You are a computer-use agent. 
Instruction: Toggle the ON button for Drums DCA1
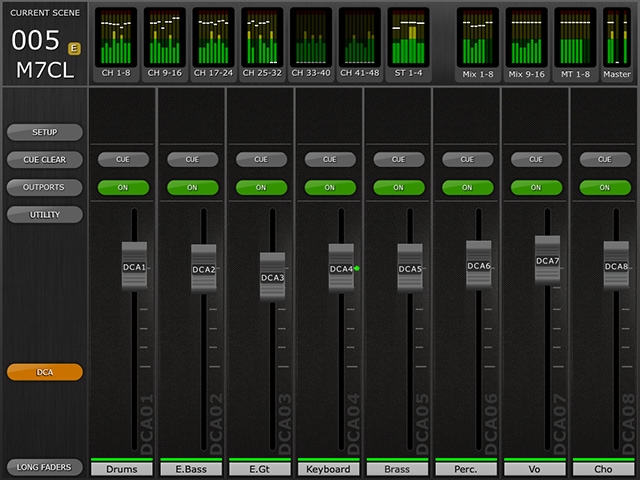123,187
